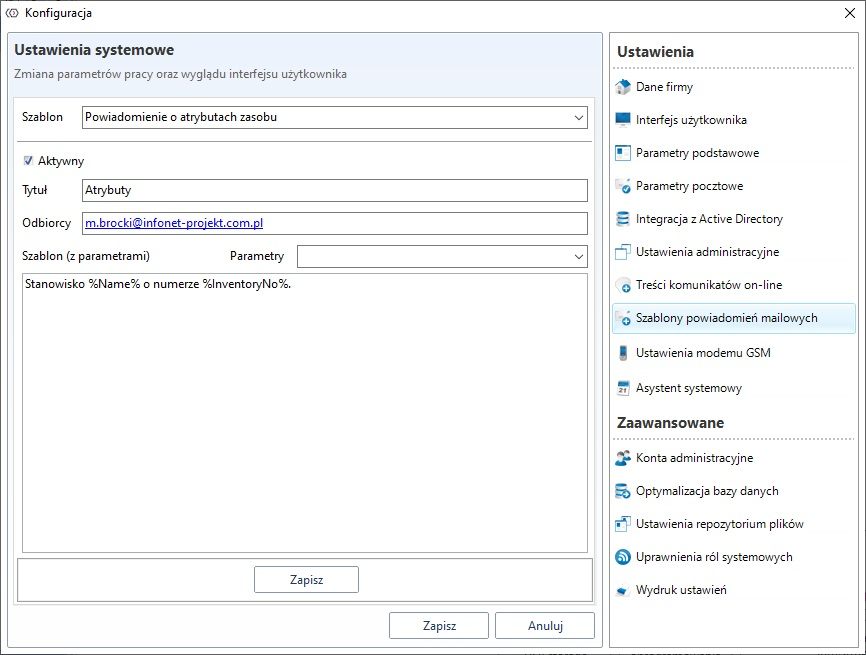
Task: Click the Optymalizacja bazy danych icon
Action: 623,491
